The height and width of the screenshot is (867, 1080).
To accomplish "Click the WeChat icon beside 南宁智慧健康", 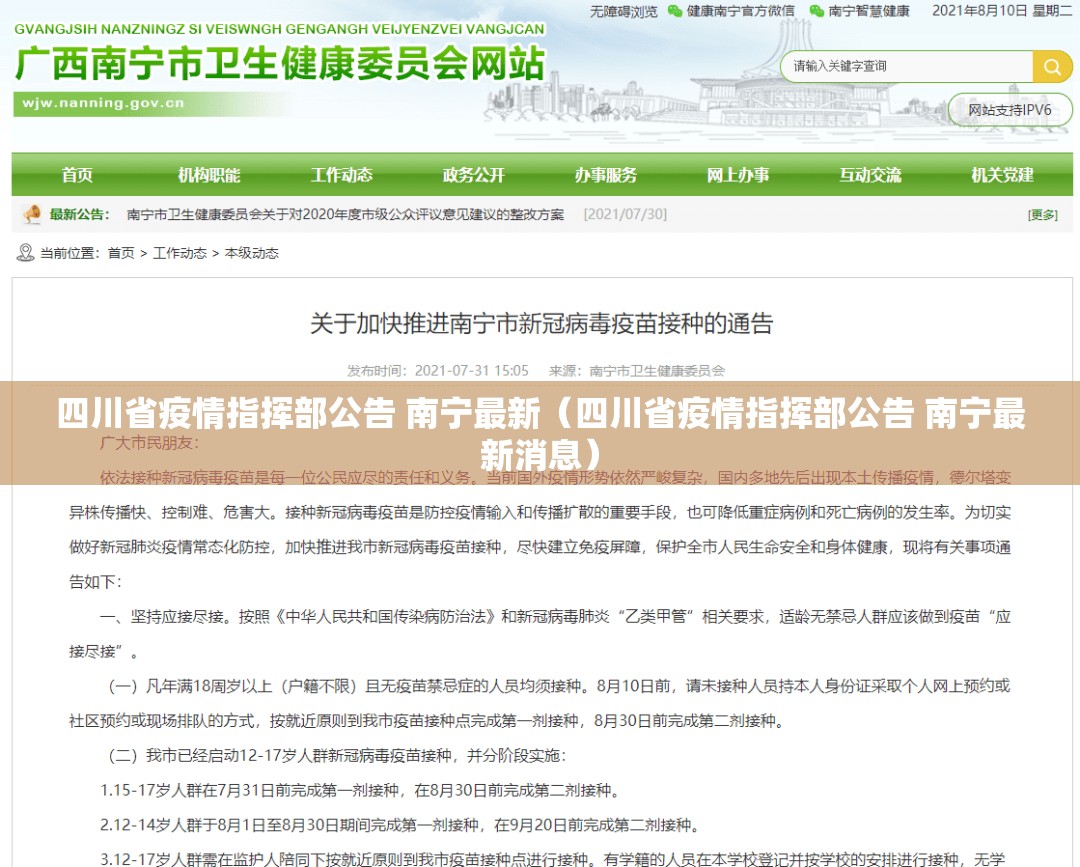I will click(x=816, y=11).
